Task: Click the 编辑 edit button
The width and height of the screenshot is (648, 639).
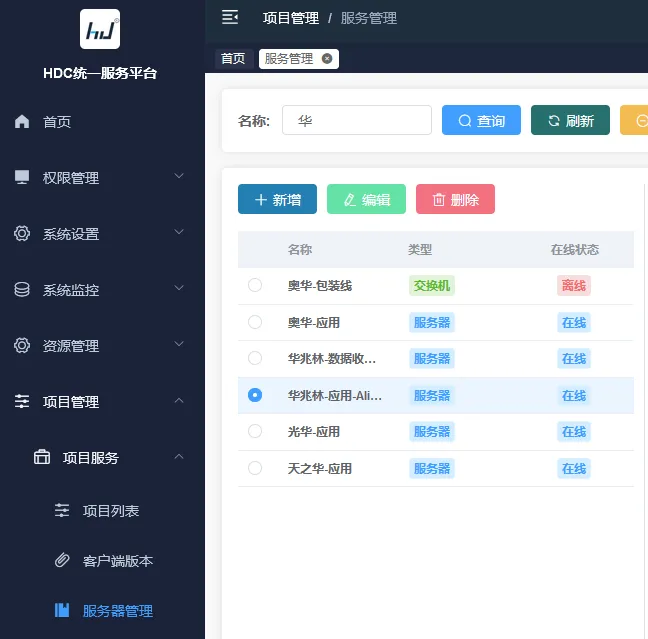Action: [x=366, y=199]
